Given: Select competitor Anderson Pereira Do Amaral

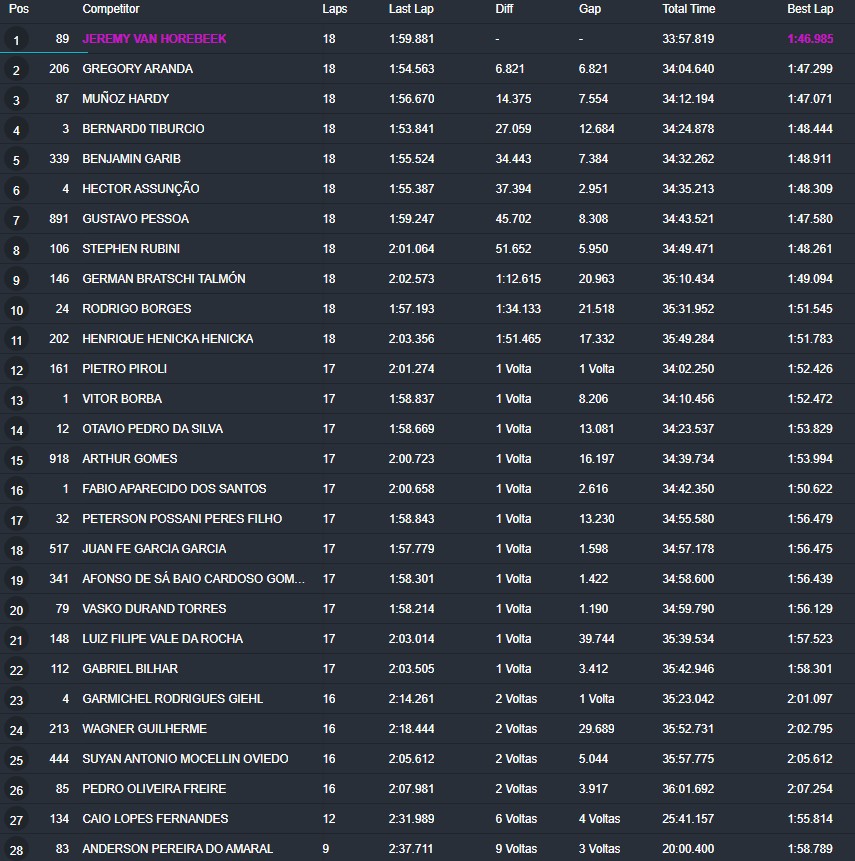Looking at the screenshot, I should pyautogui.click(x=177, y=849).
